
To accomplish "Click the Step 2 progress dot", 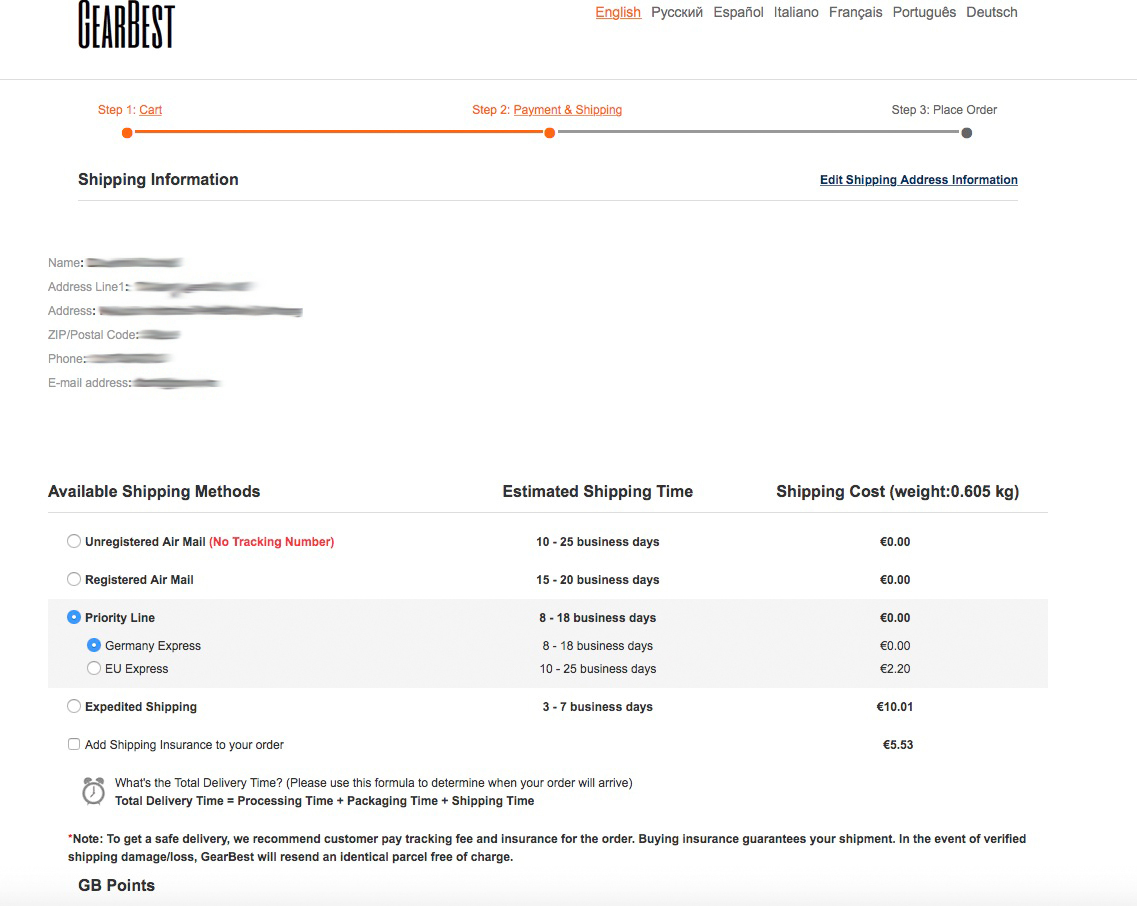I will click(549, 133).
